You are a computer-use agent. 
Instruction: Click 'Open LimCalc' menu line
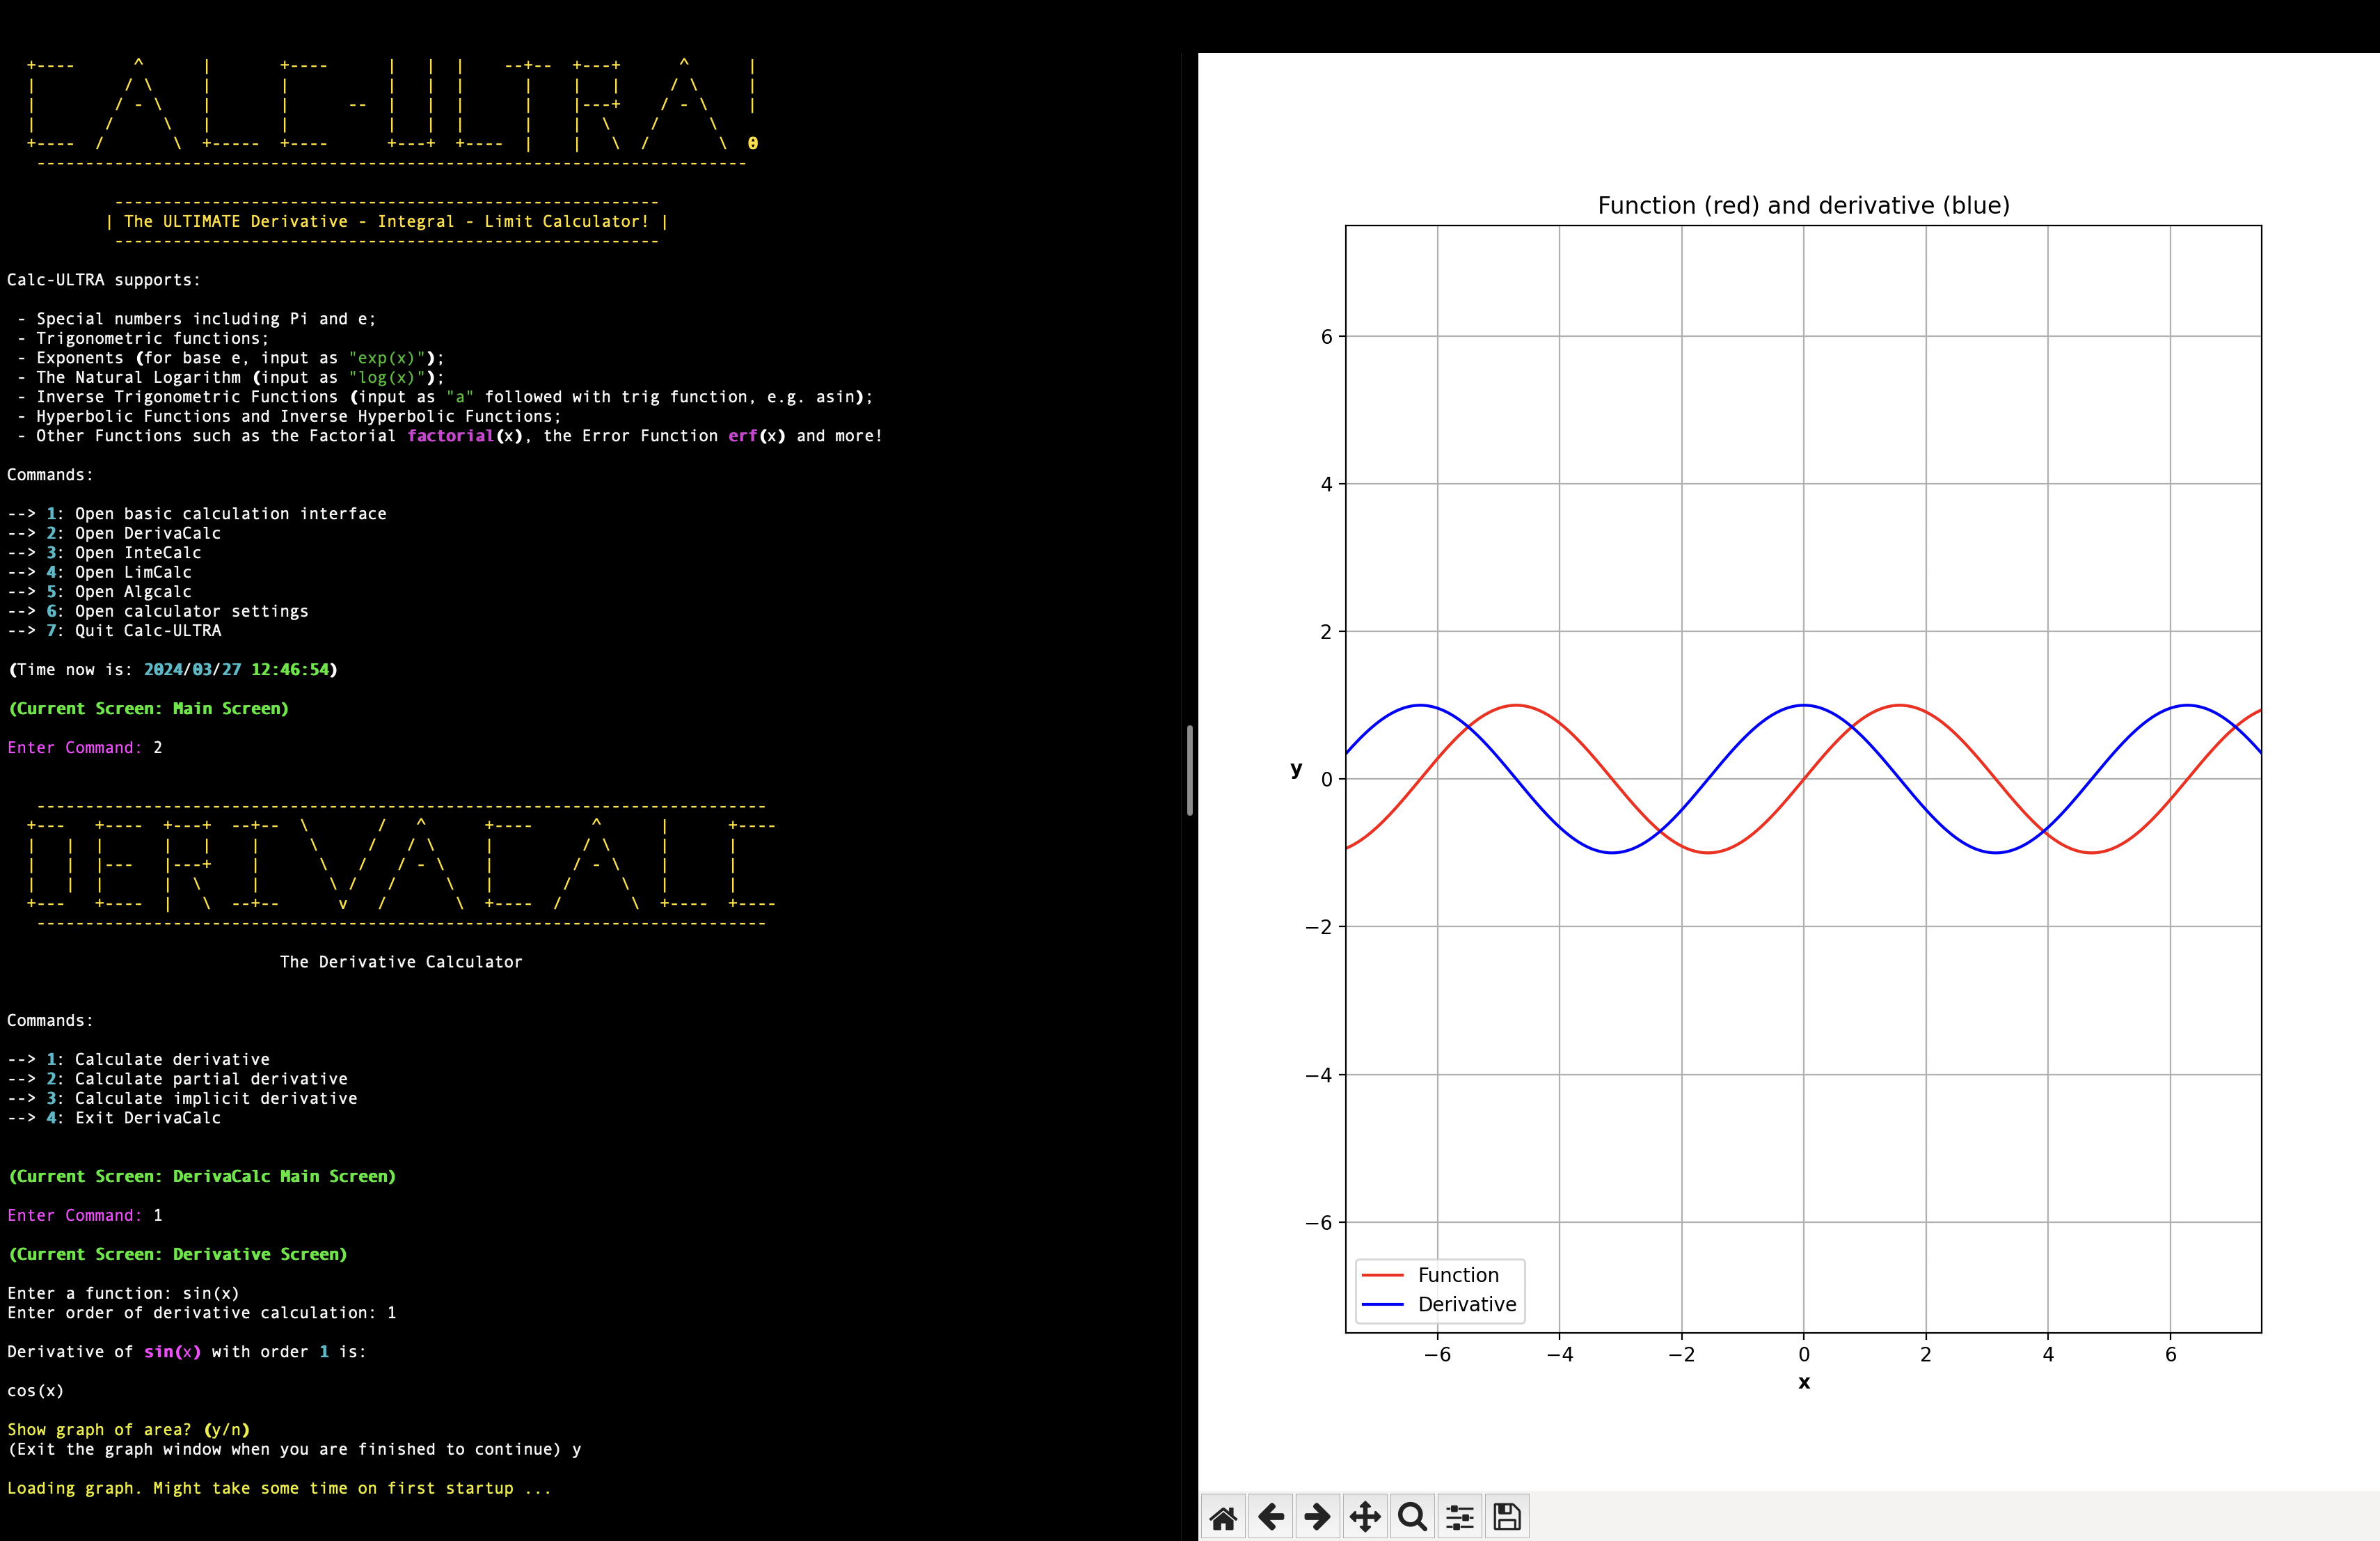coord(99,572)
